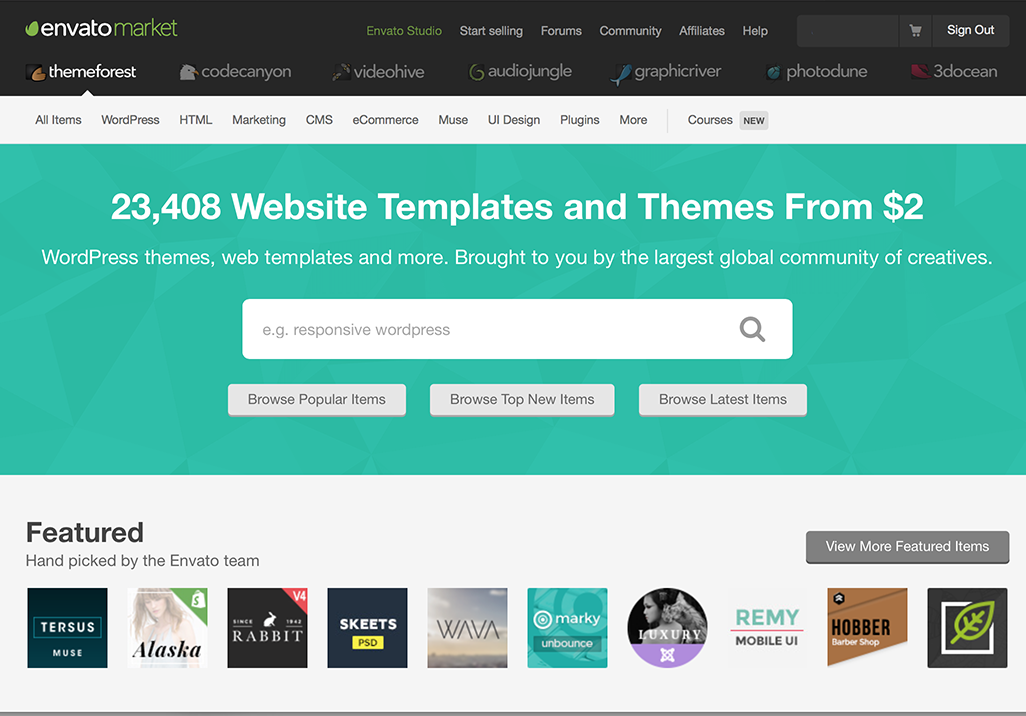1026x716 pixels.
Task: View the WAVA featured theme
Action: click(468, 628)
